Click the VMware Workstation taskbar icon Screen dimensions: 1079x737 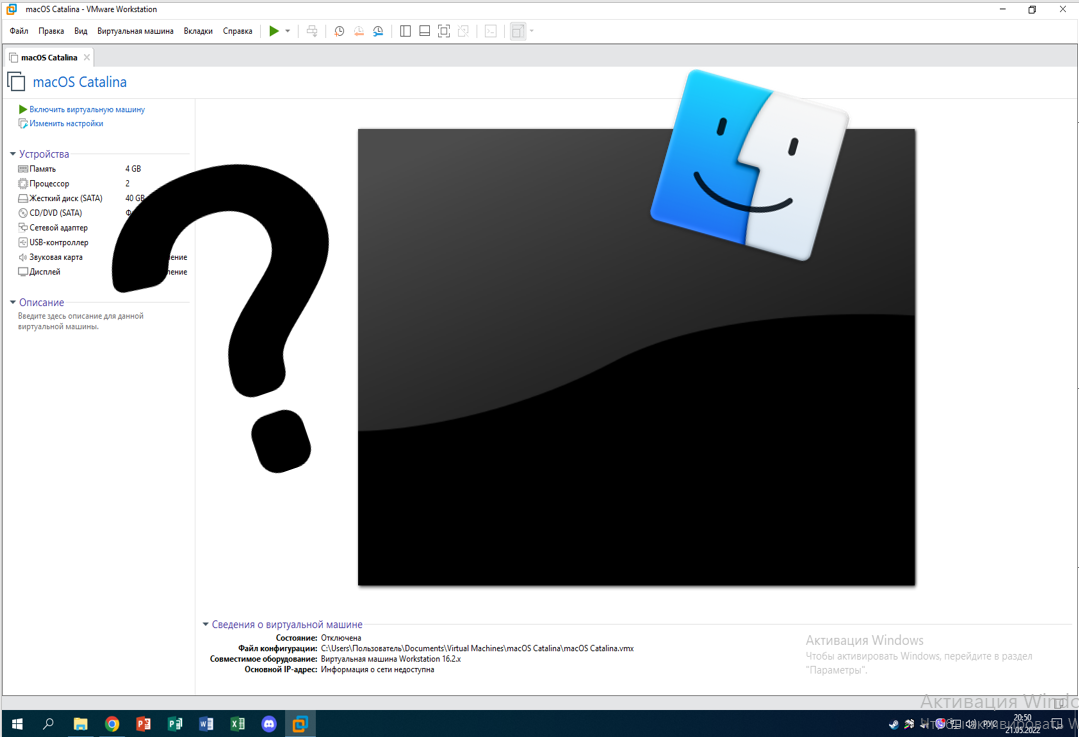[x=300, y=724]
